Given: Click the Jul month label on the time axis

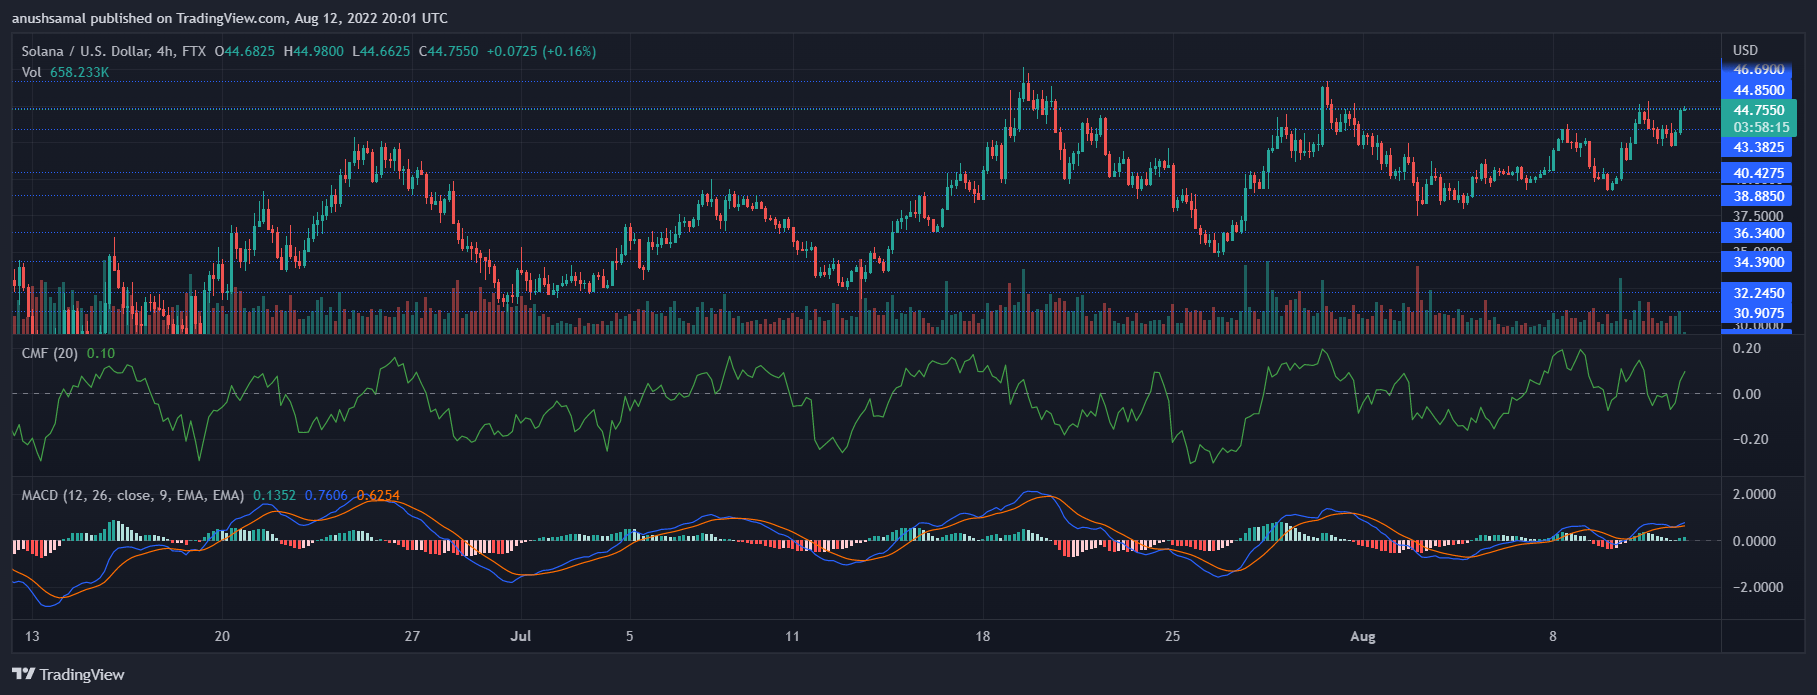Looking at the screenshot, I should coord(520,636).
